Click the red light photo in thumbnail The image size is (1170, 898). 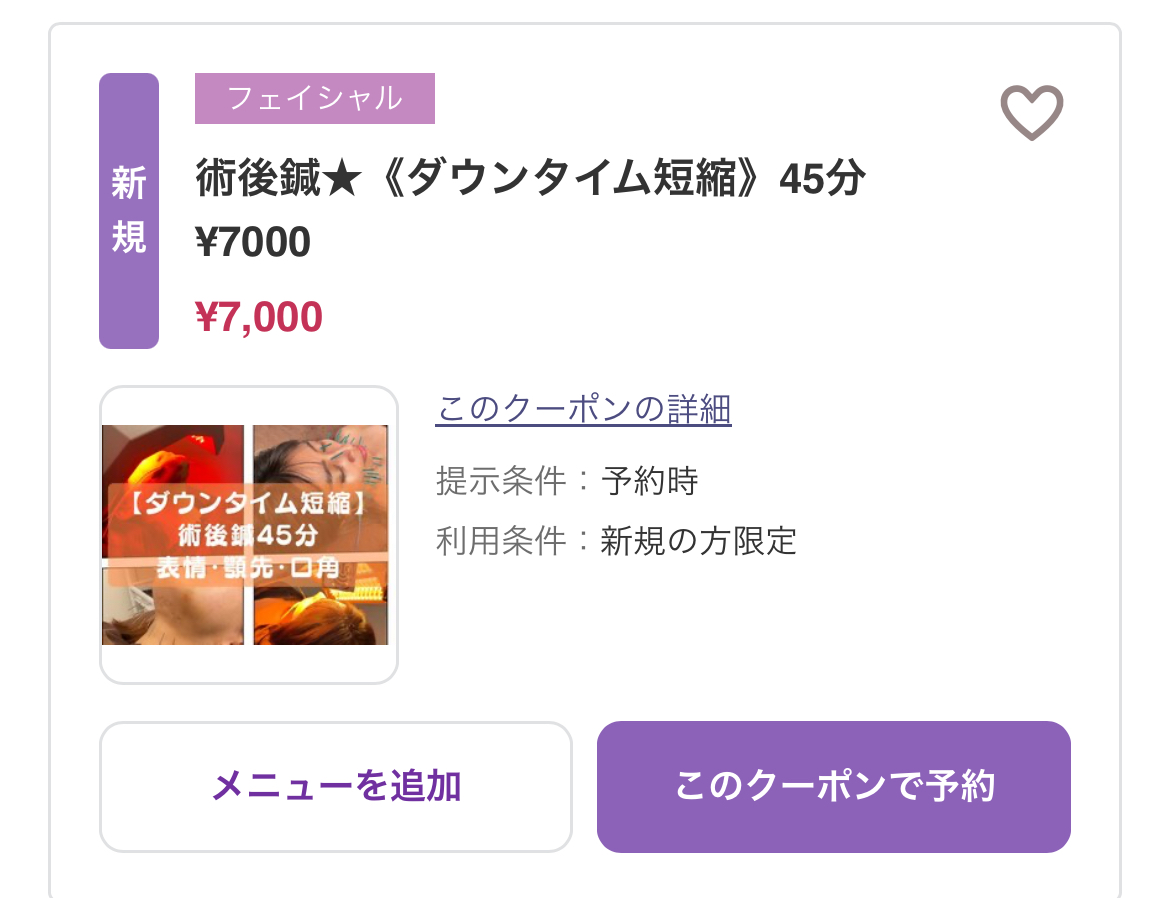172,455
